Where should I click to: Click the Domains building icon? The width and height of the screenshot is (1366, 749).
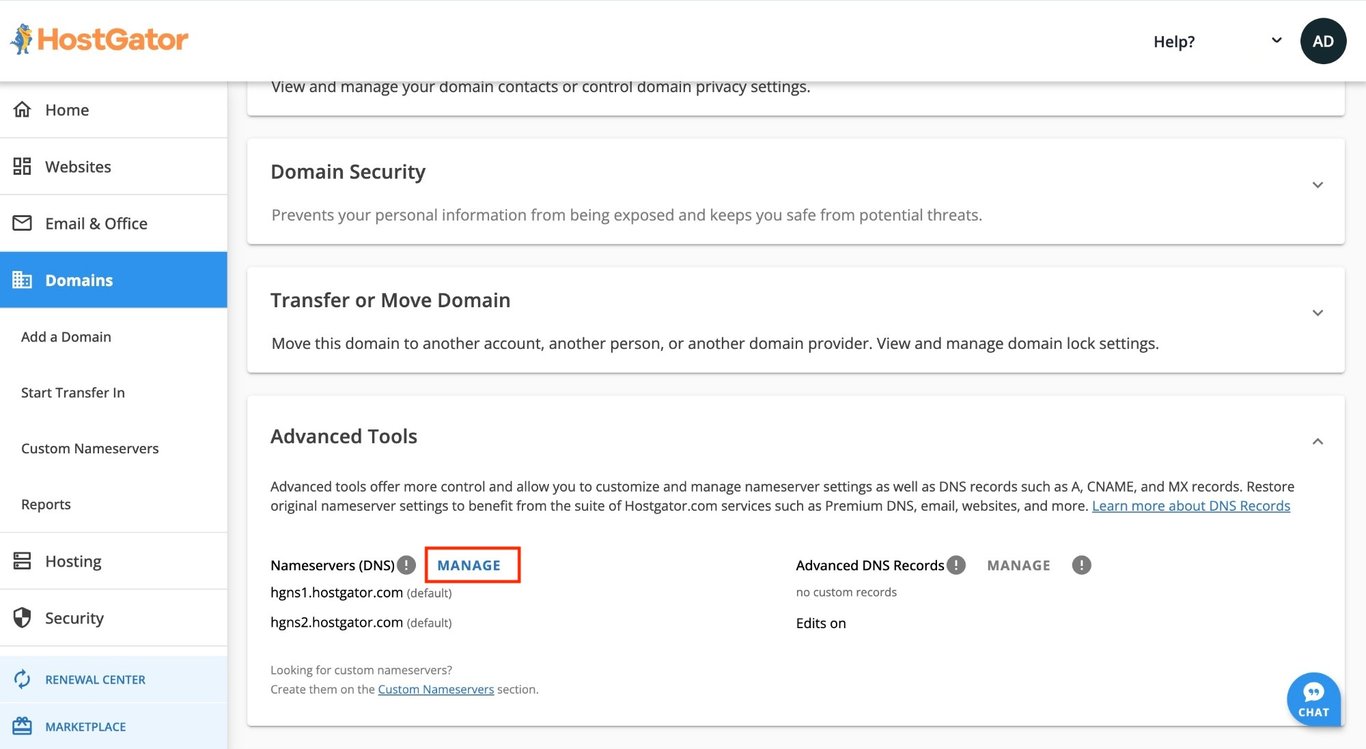22,279
